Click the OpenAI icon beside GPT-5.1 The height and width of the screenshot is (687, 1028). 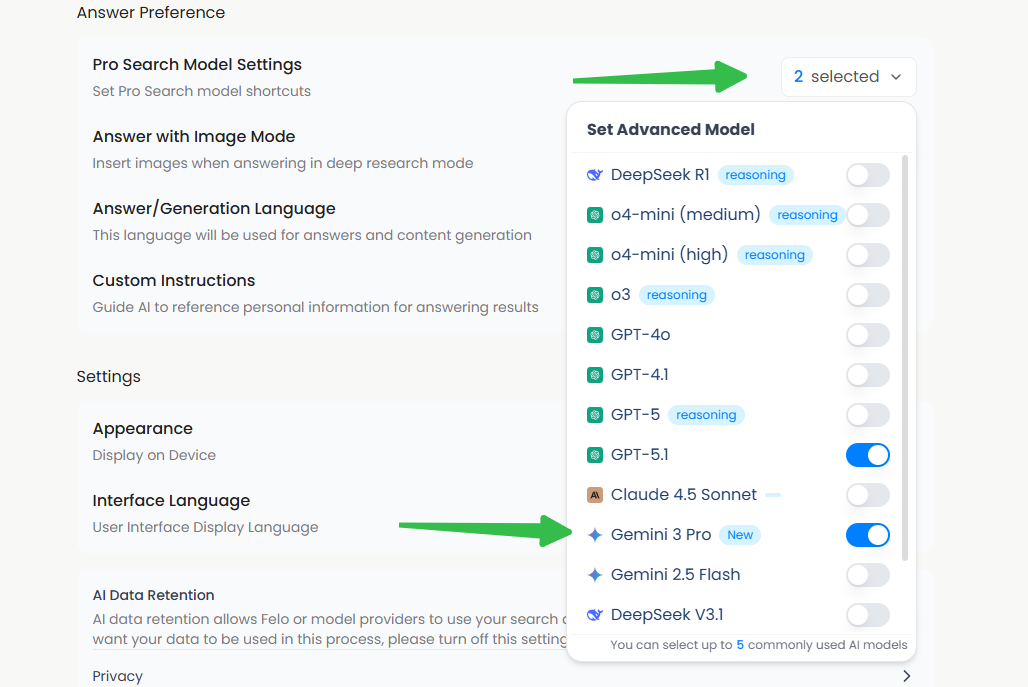(x=595, y=455)
